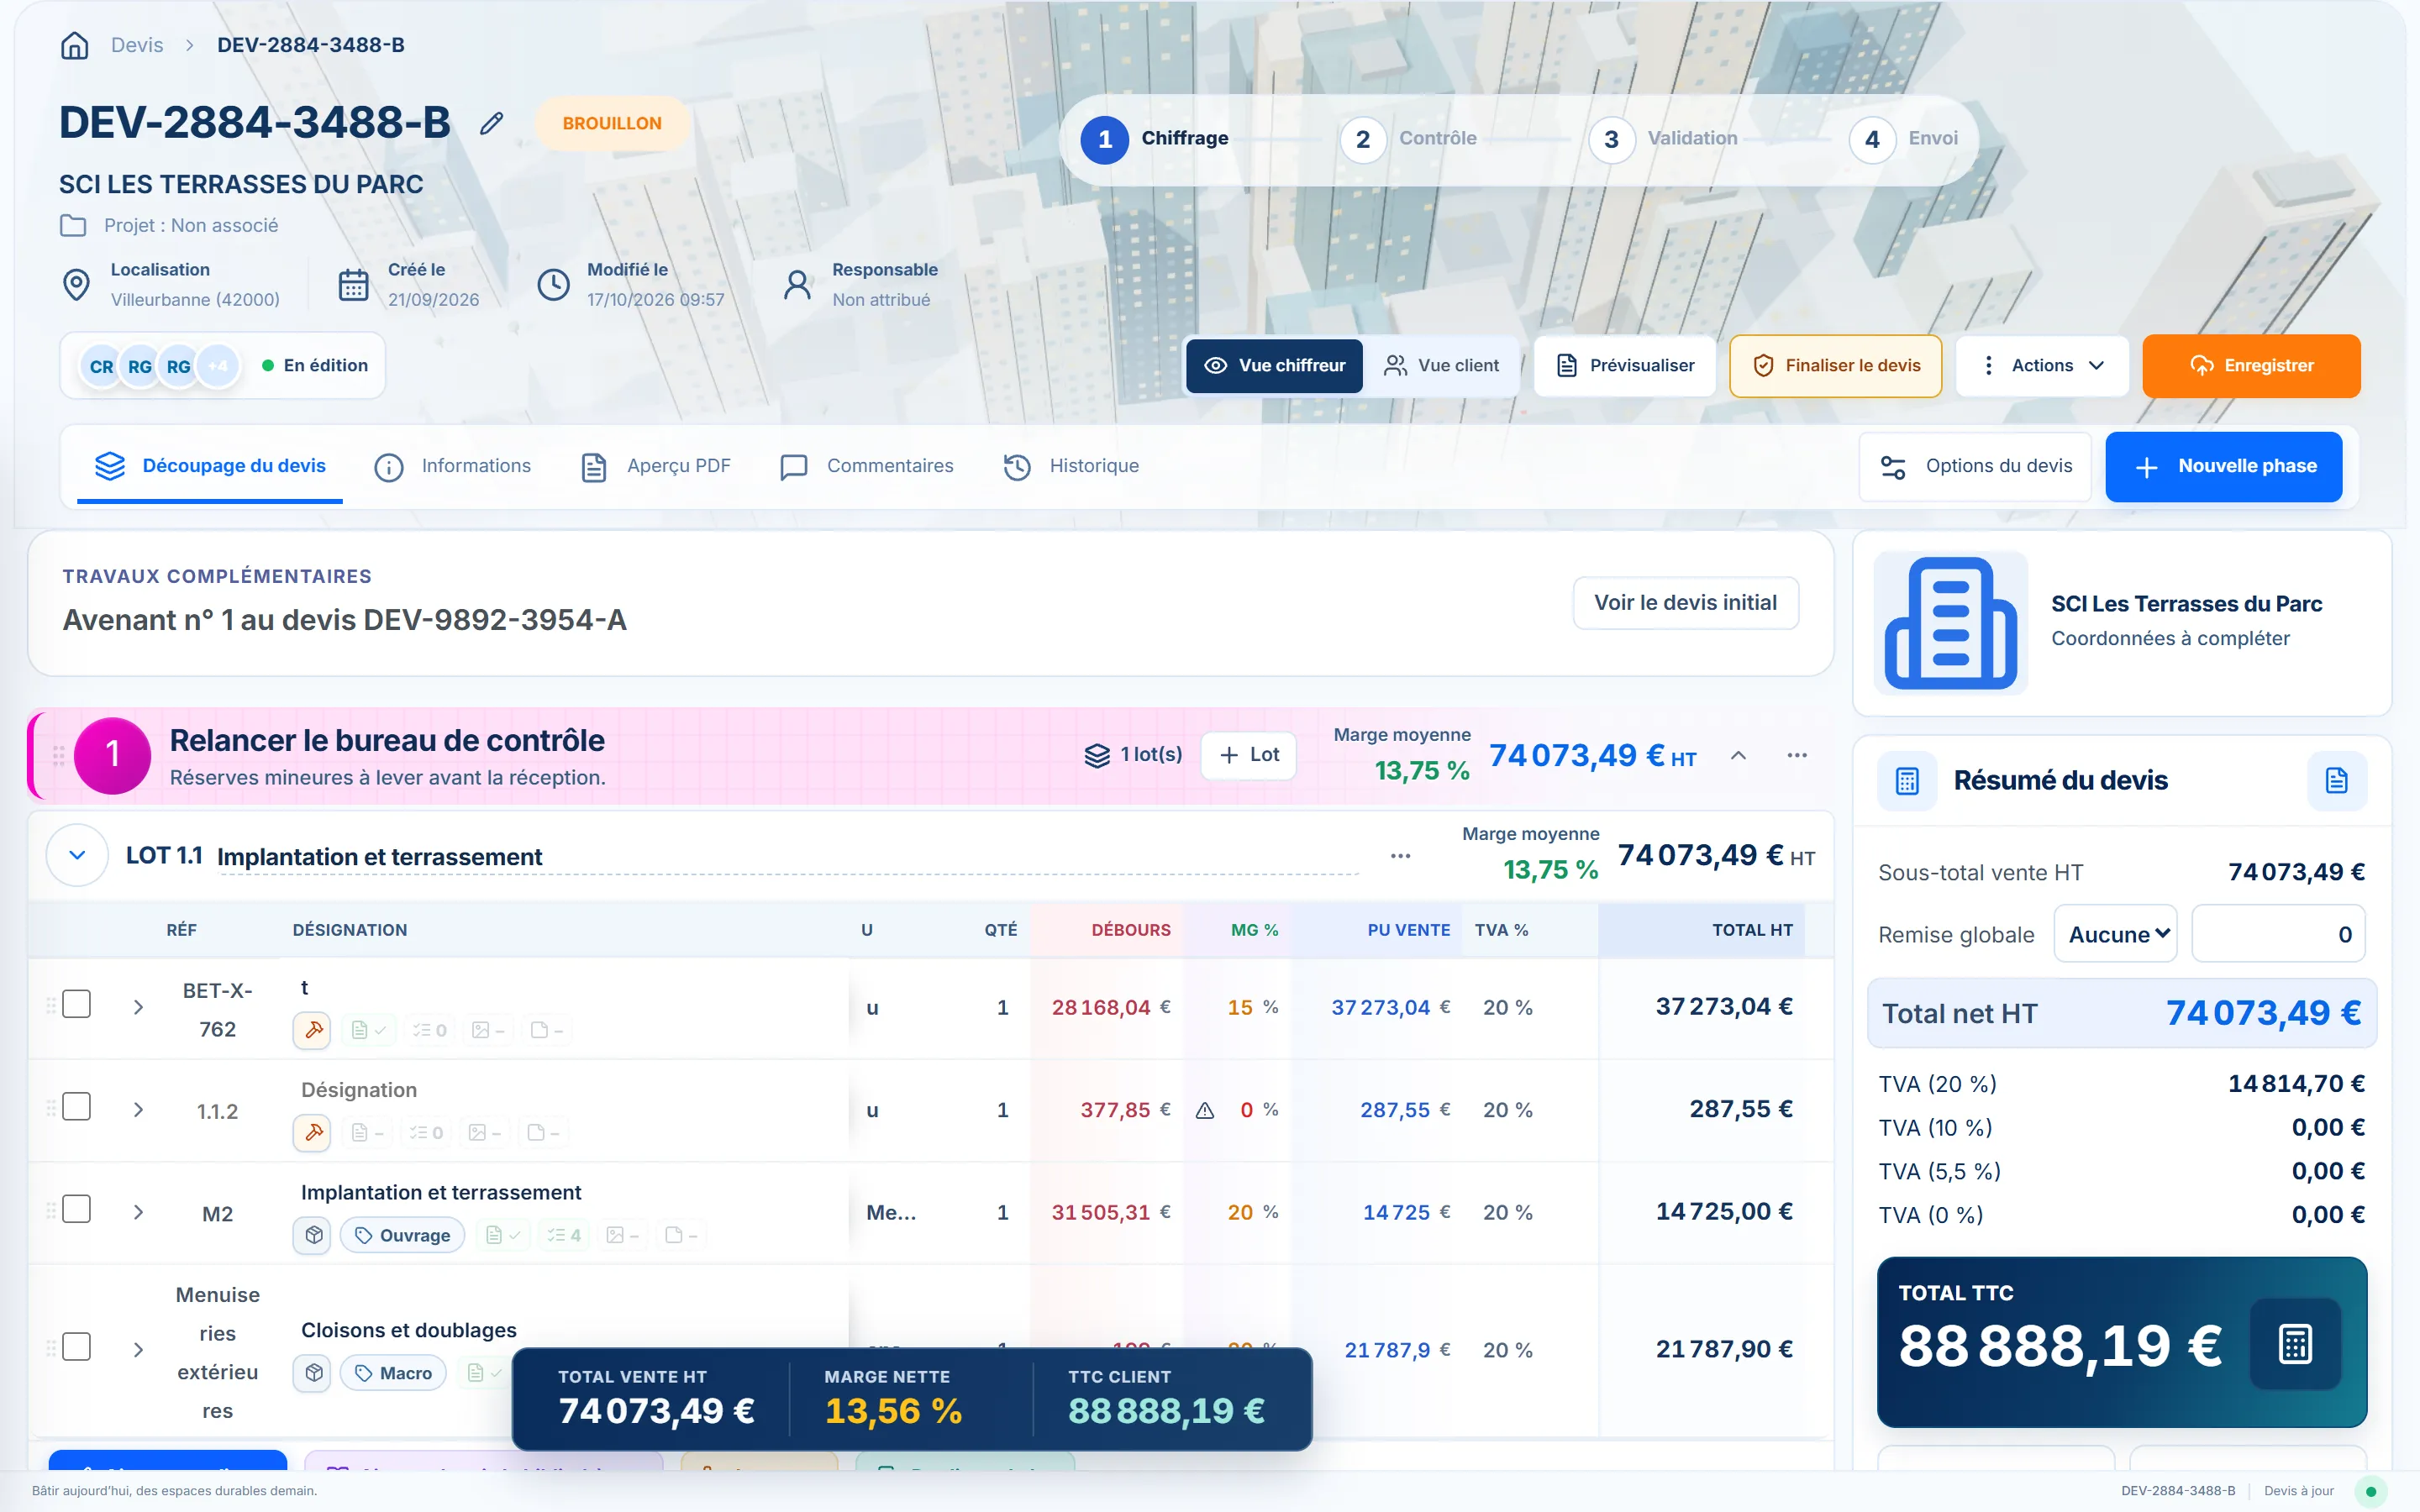Image resolution: width=2420 pixels, height=1512 pixels.
Task: Click cube icon in M2 row
Action: click(x=313, y=1235)
